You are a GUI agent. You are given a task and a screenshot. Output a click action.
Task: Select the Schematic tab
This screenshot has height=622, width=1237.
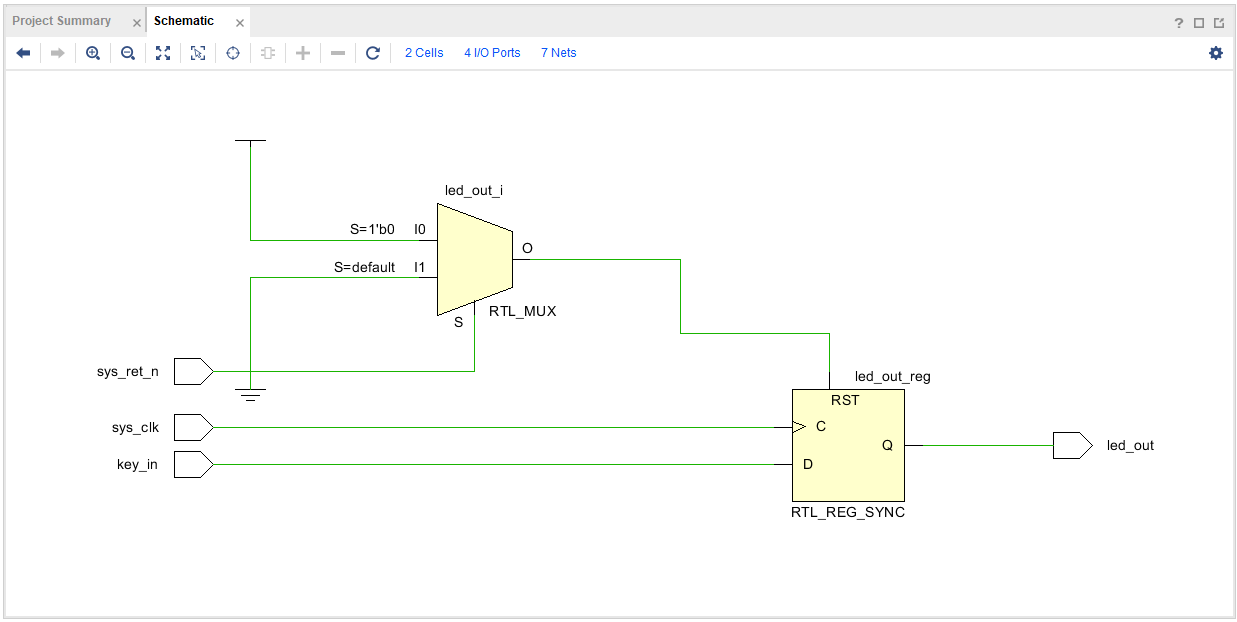[x=184, y=21]
